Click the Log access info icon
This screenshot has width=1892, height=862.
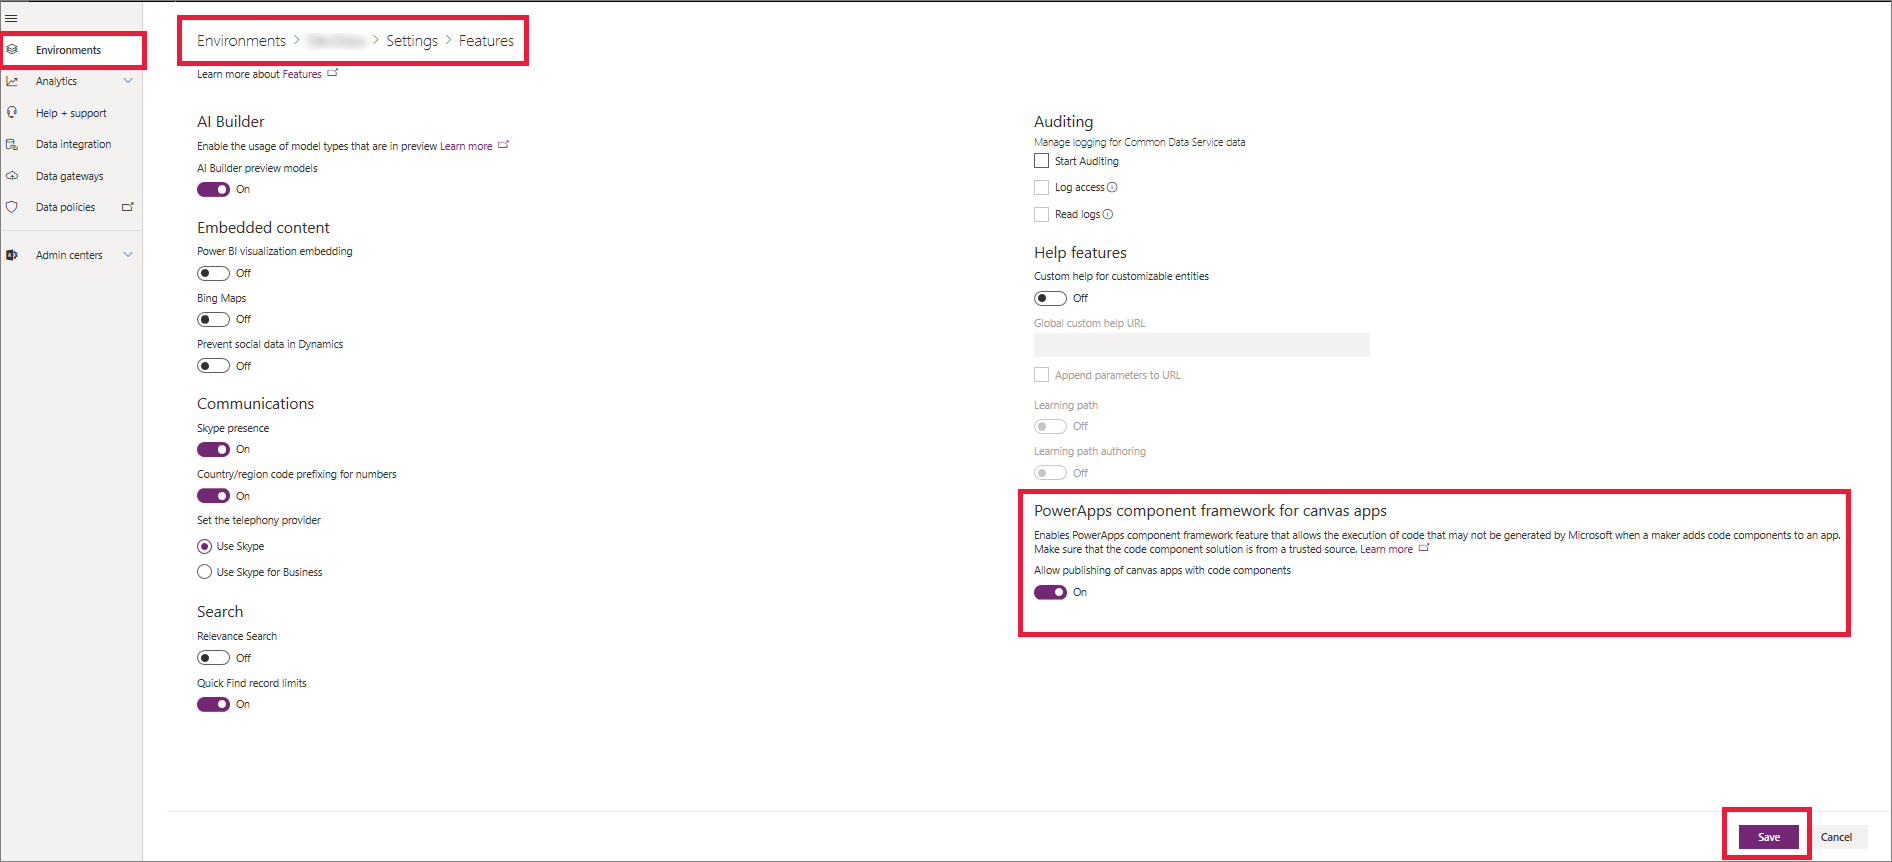pos(1112,187)
